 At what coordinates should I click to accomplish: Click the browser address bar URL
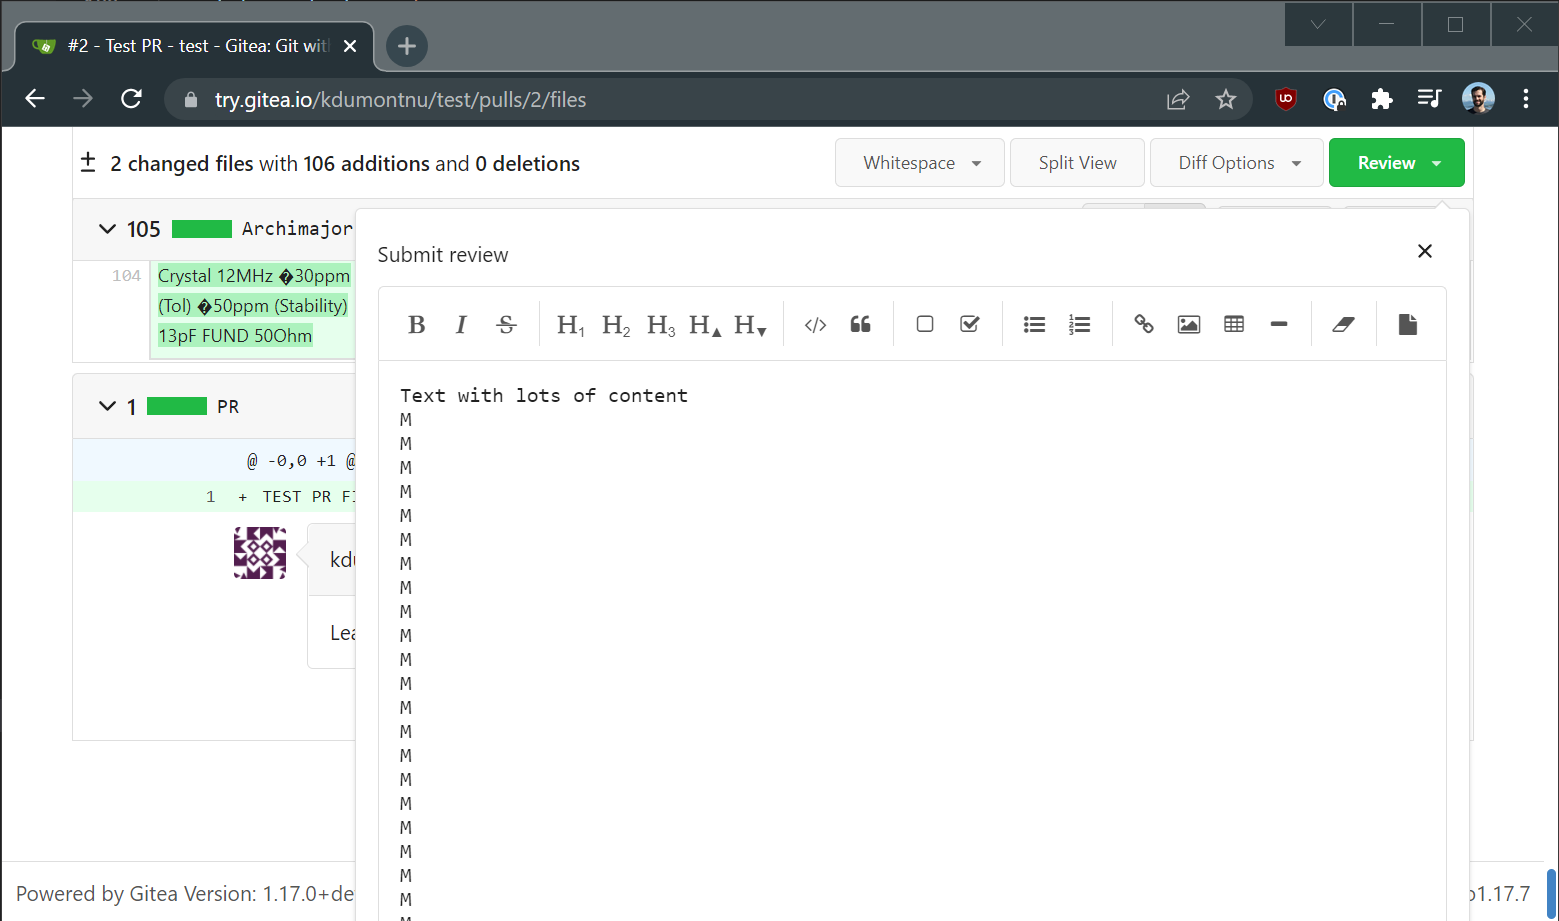(x=400, y=100)
